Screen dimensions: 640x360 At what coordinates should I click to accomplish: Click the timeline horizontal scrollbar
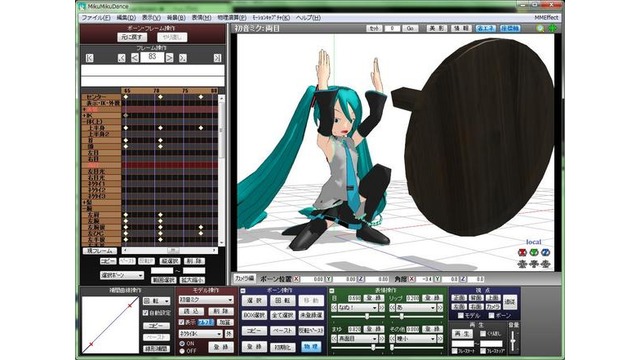point(169,250)
